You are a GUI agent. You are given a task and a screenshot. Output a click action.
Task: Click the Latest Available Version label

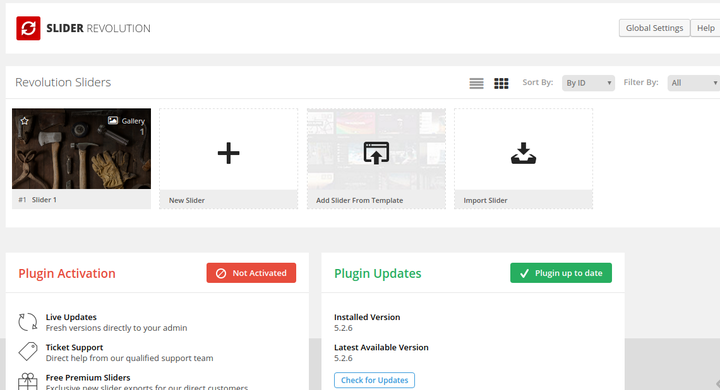pyautogui.click(x=381, y=347)
